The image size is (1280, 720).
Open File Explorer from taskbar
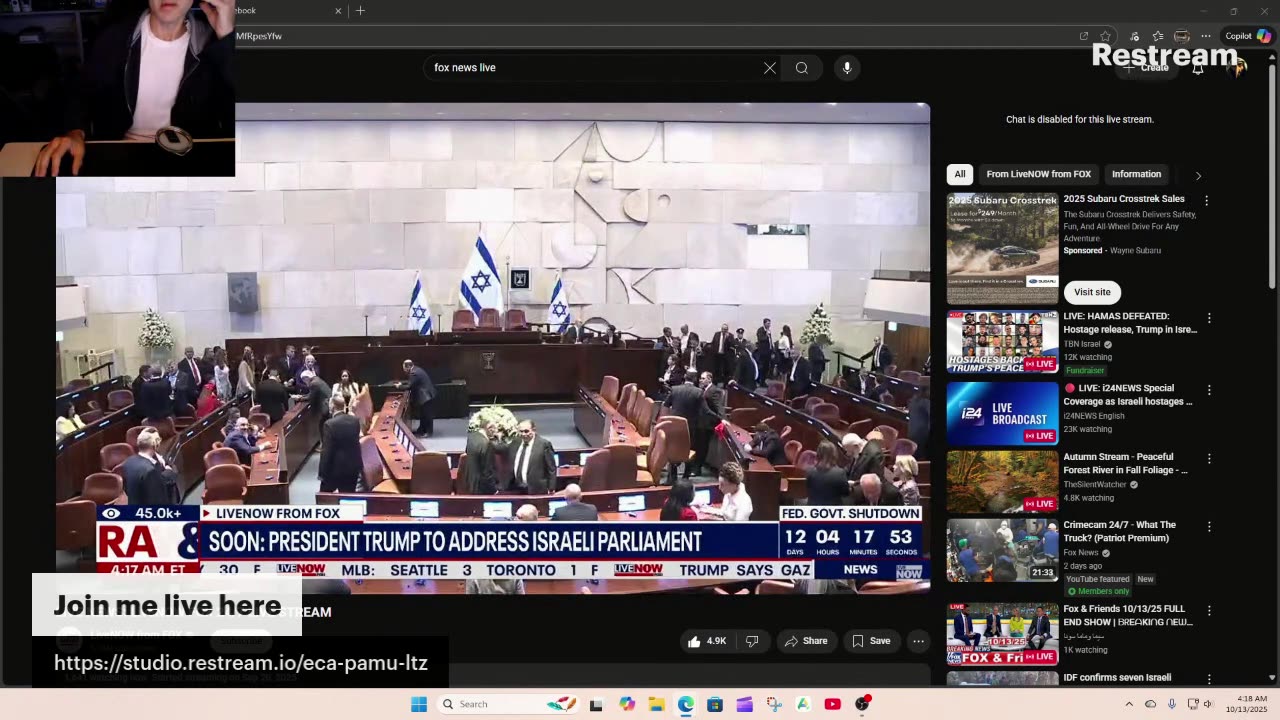tap(656, 704)
